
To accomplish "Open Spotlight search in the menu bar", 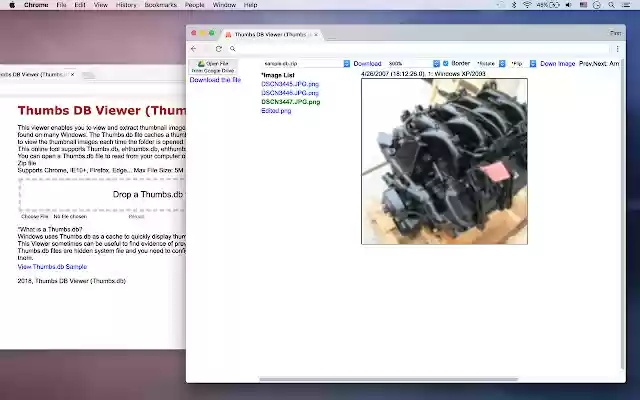I will [611, 5].
